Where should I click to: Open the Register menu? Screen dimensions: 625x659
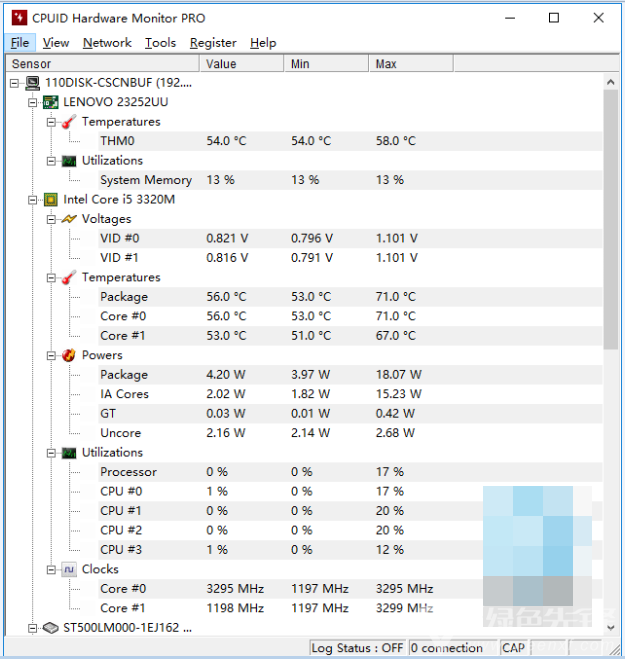pos(213,43)
